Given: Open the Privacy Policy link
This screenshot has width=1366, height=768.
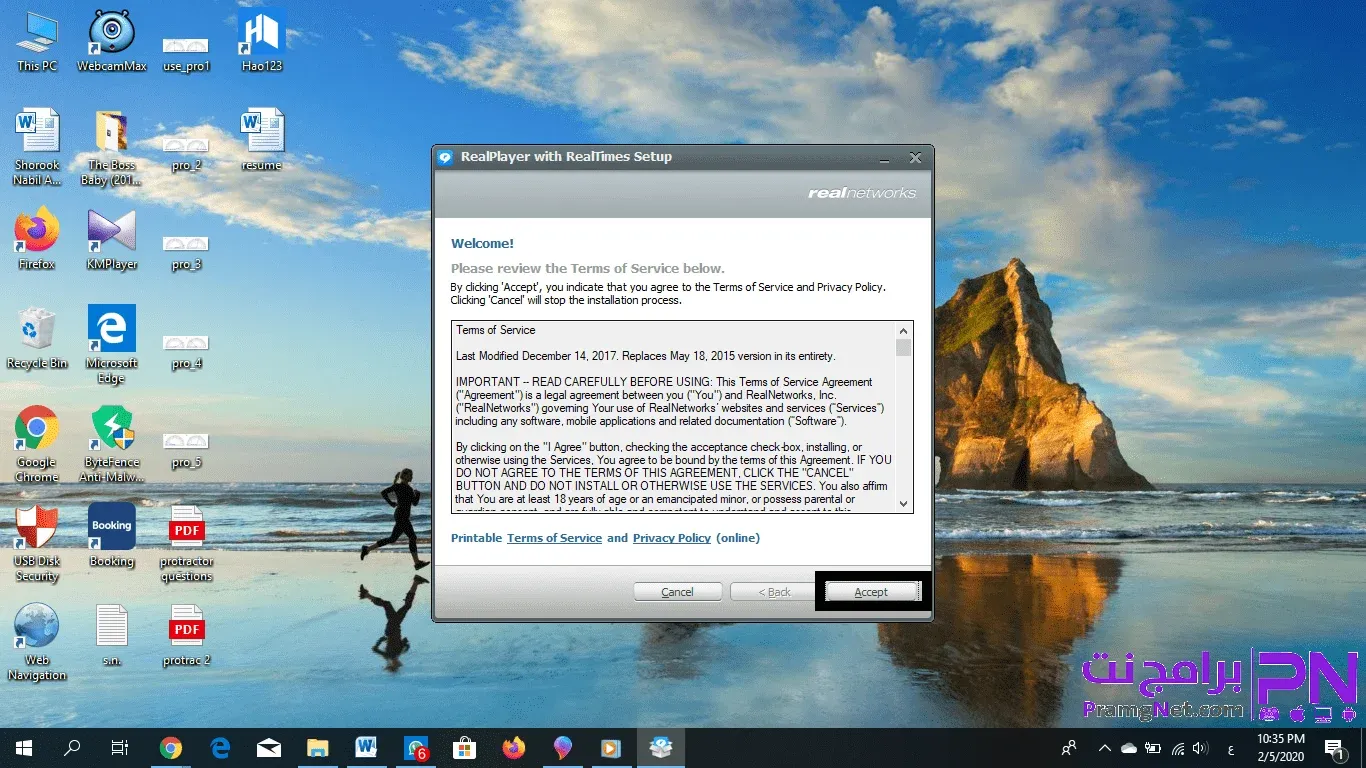Looking at the screenshot, I should pyautogui.click(x=672, y=538).
